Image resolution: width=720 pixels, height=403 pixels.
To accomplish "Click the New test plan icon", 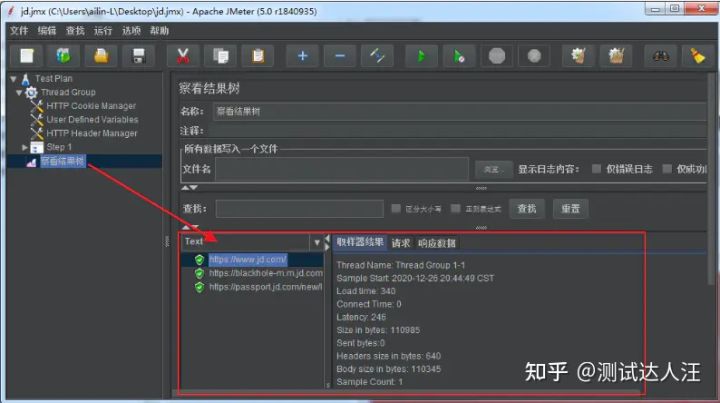I will pyautogui.click(x=27, y=56).
